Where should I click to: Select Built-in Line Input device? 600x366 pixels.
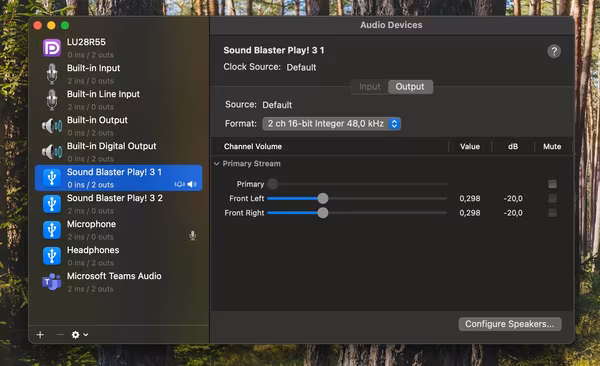[x=119, y=100]
